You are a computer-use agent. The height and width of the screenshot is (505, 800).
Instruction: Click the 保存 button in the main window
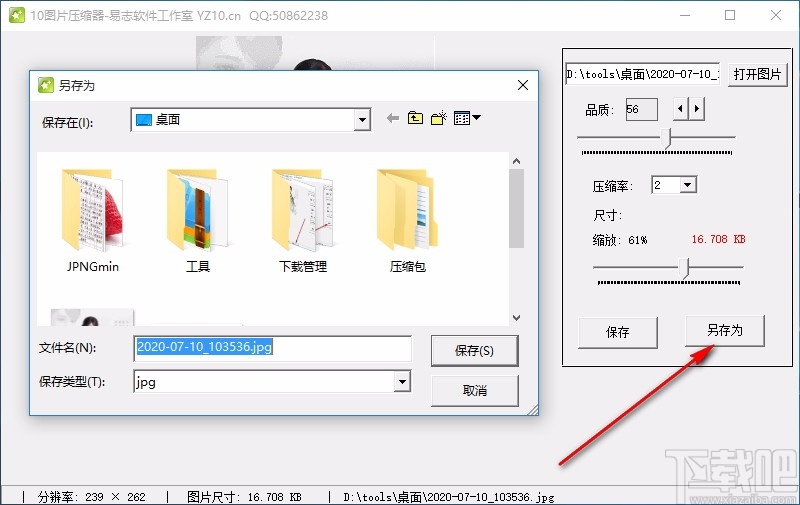coord(617,333)
